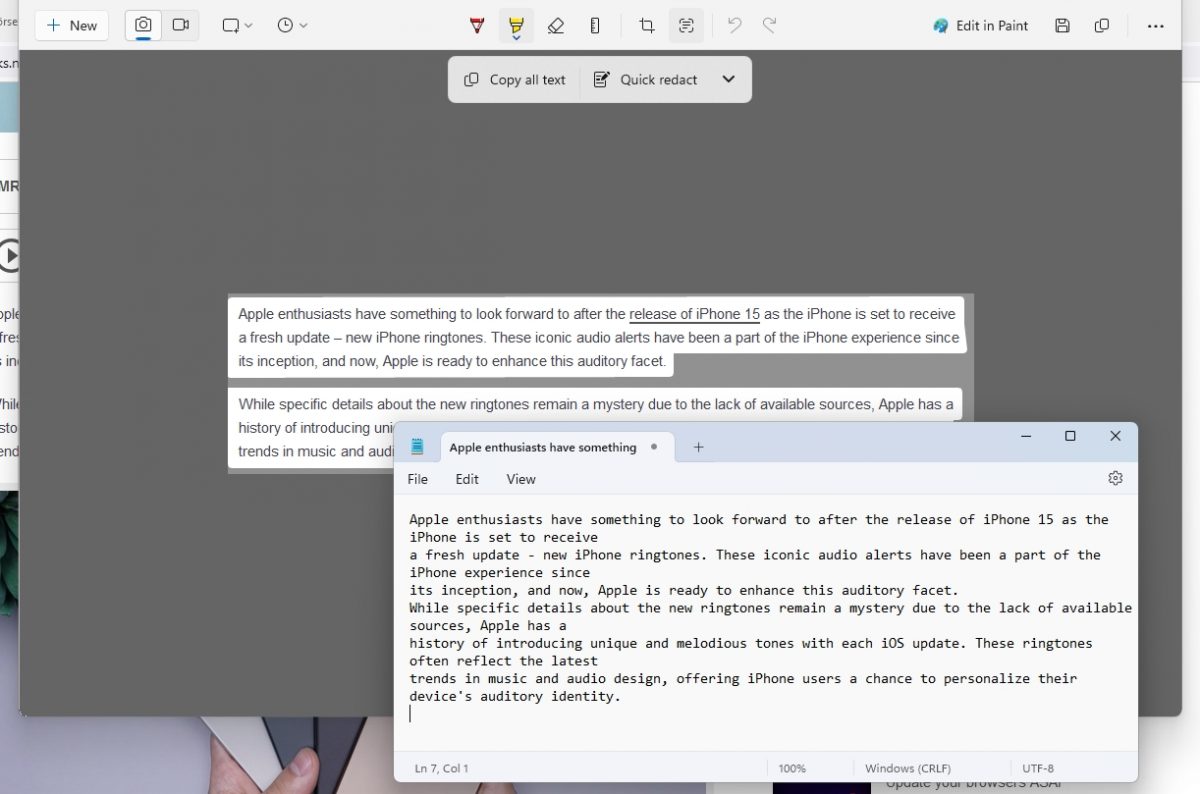Image resolution: width=1200 pixels, height=794 pixels.
Task: Open the File menu in Notepad
Action: 417,479
